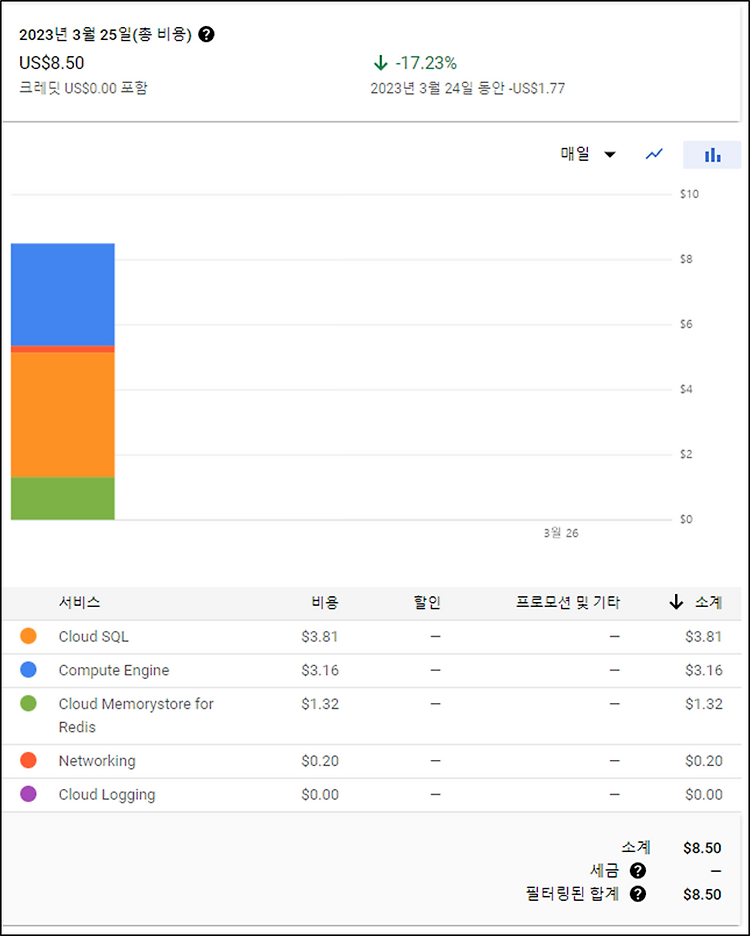Click the 프로모션 및 기타 column header

568,602
